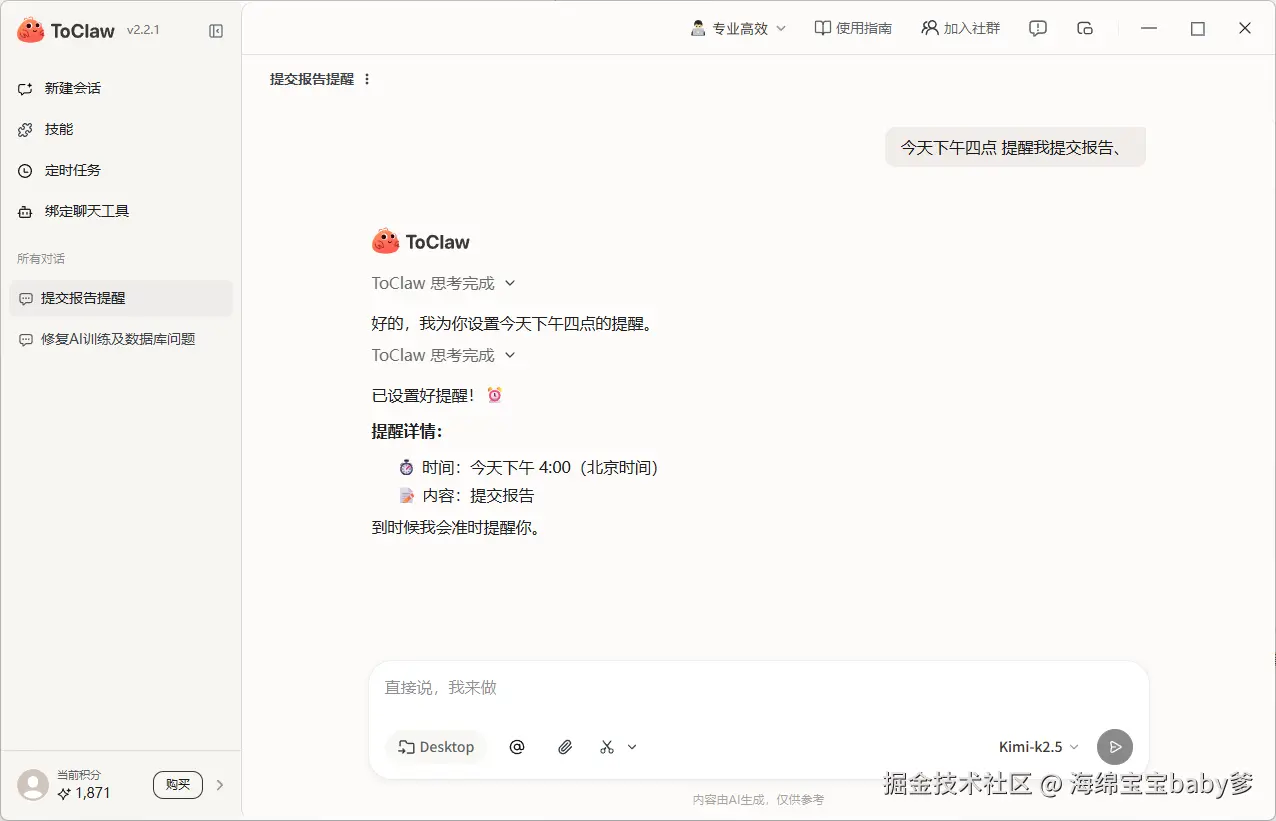
Task: Close the ToClaw window
Action: [x=1245, y=28]
